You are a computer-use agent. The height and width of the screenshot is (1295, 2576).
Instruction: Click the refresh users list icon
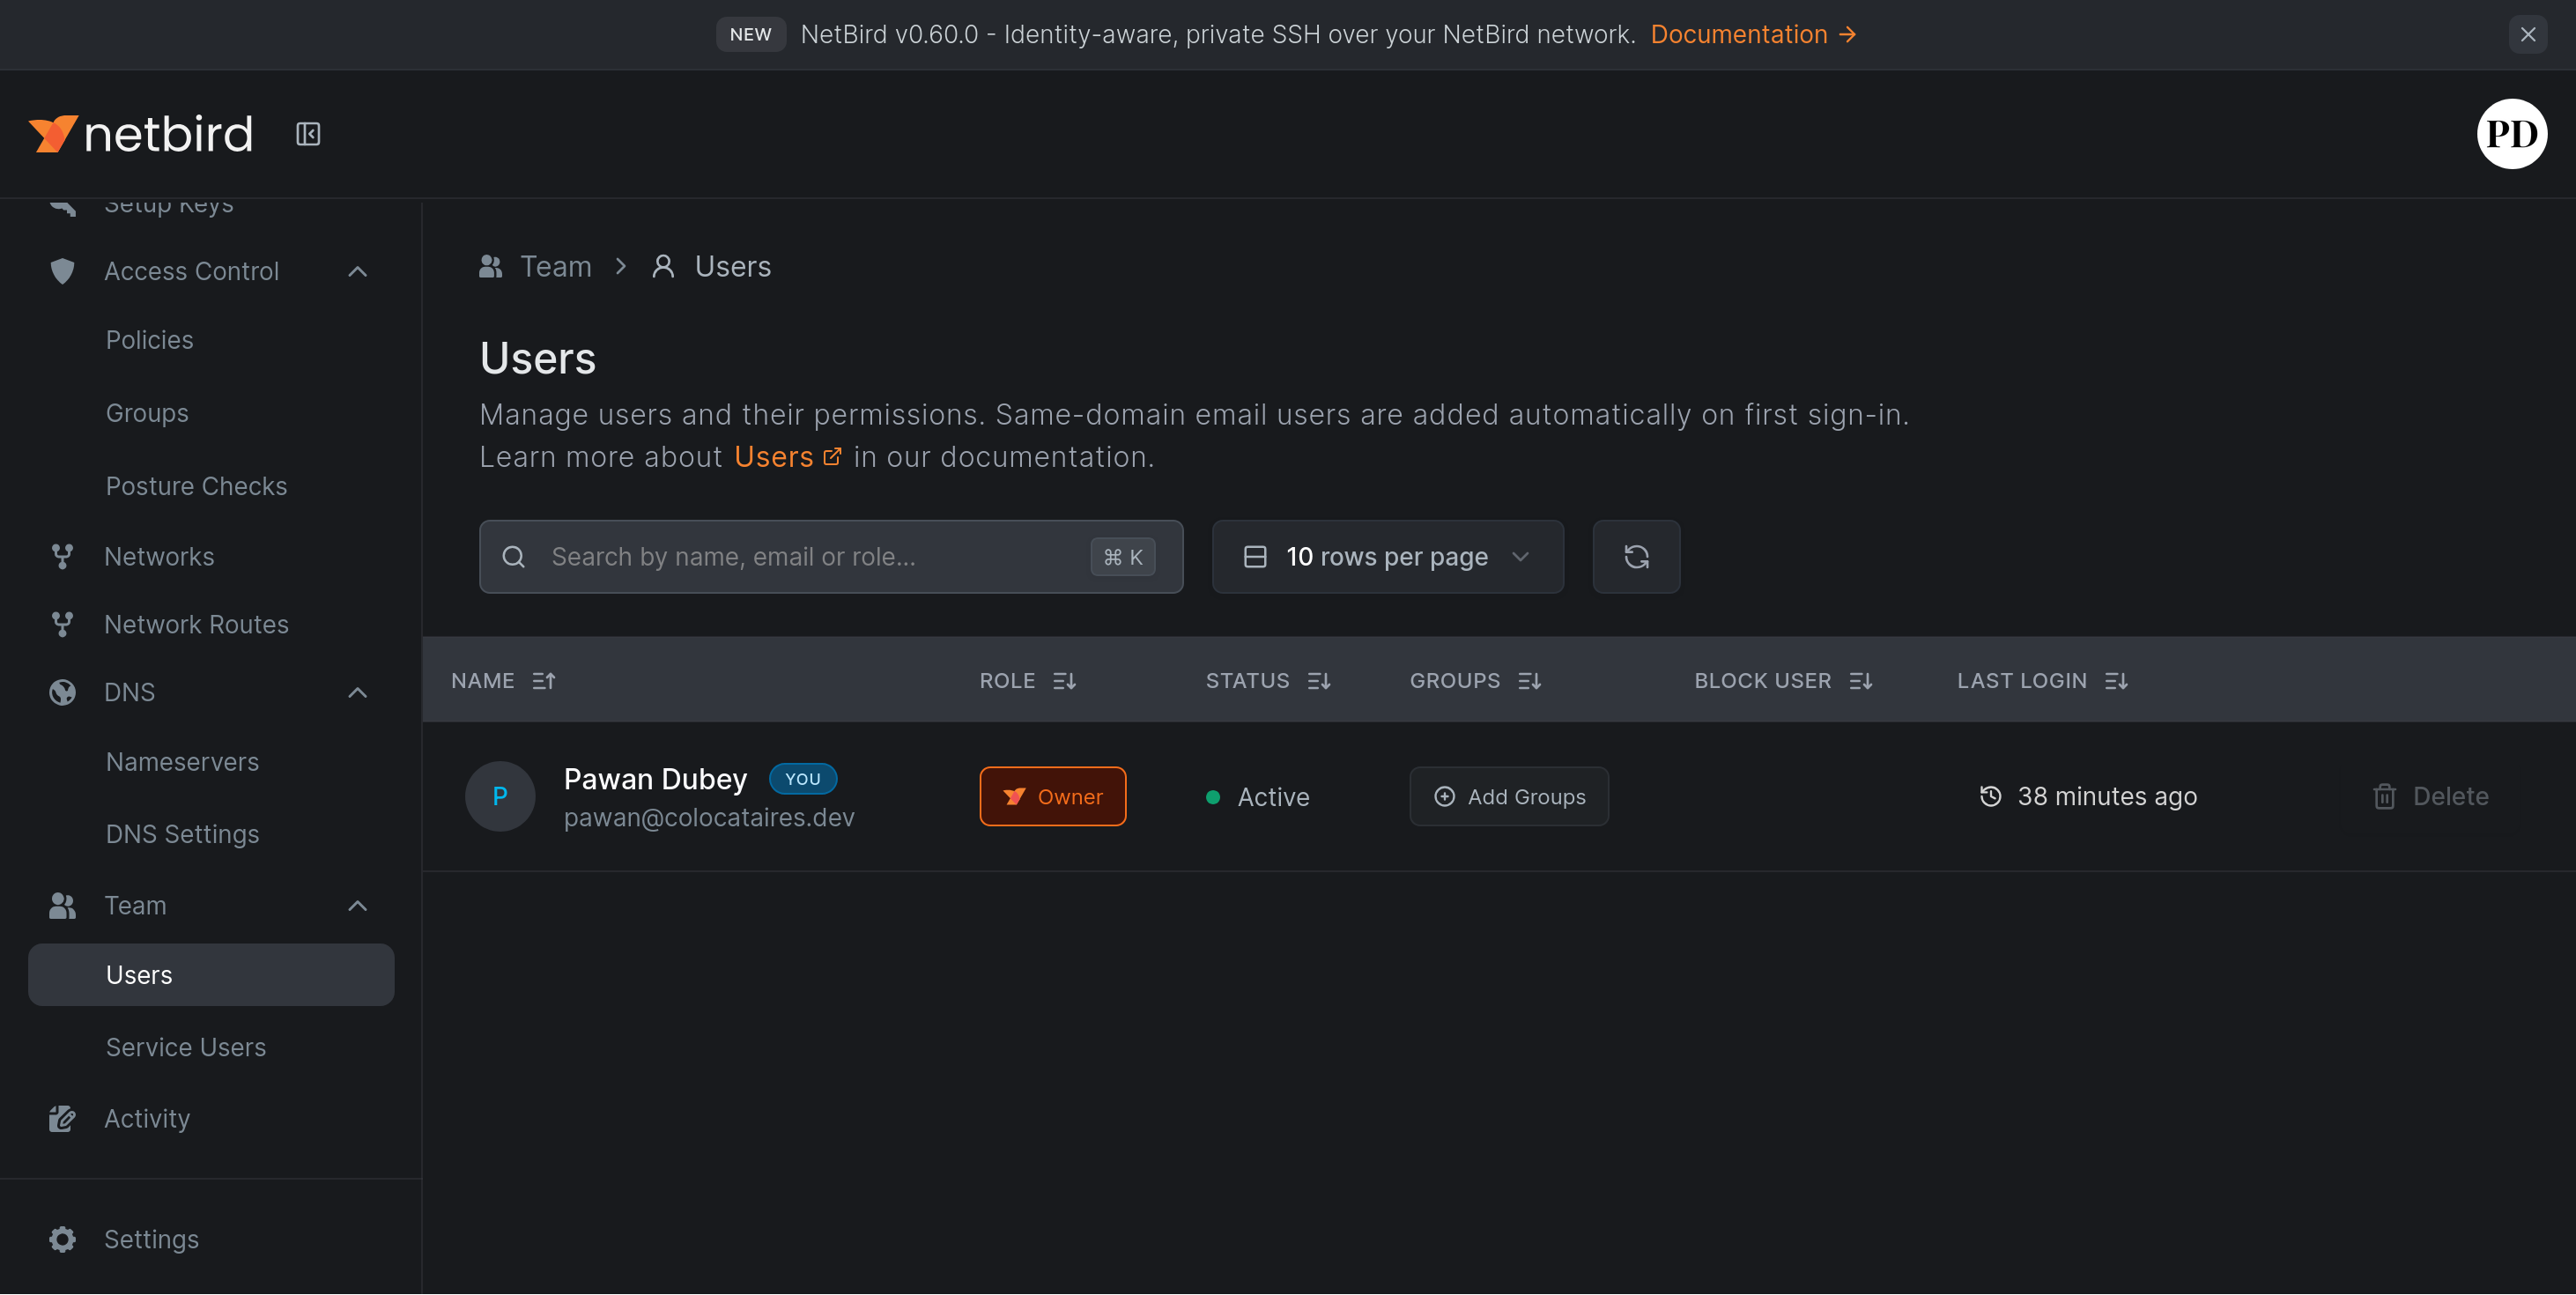pyautogui.click(x=1636, y=557)
